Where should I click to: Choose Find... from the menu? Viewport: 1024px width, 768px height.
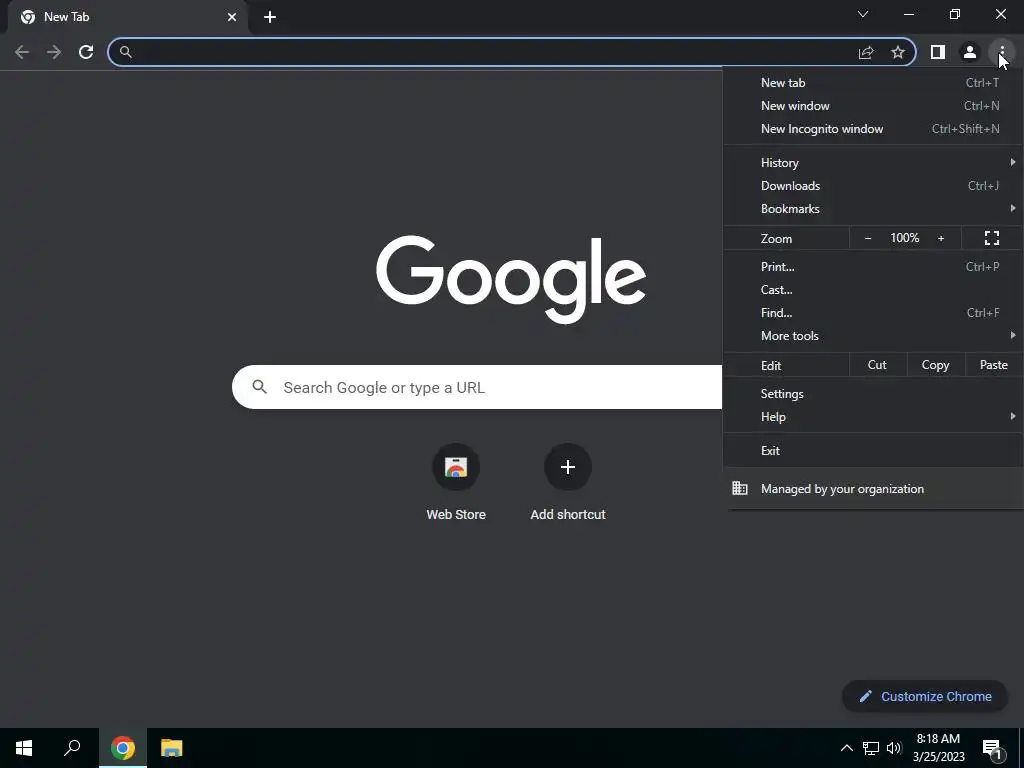click(x=873, y=313)
